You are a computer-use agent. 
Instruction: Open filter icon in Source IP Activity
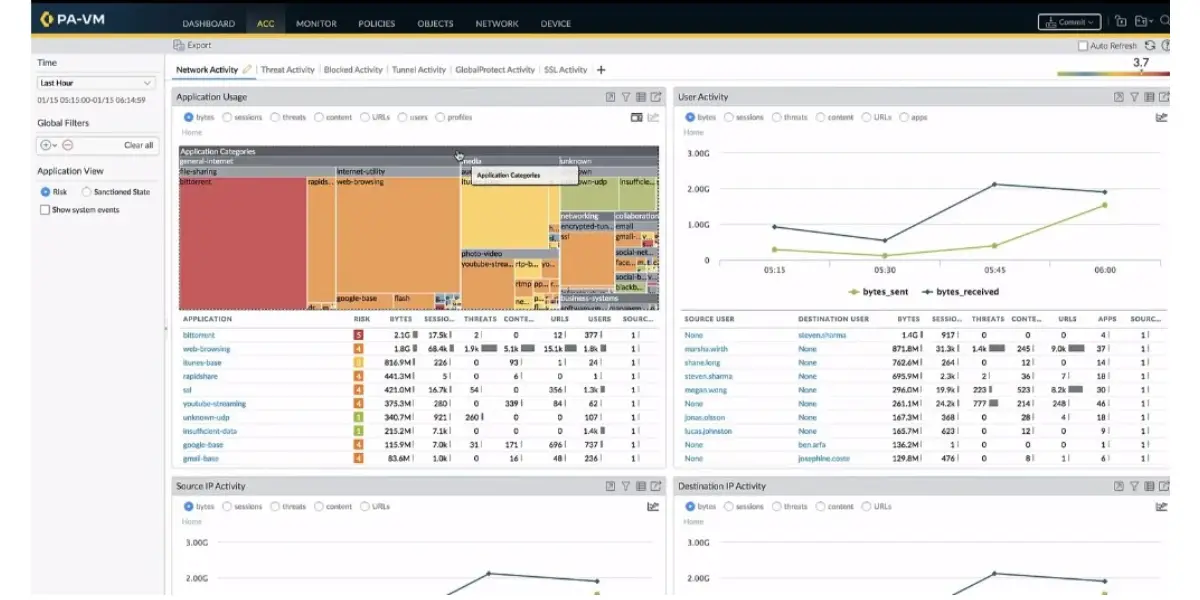point(626,486)
